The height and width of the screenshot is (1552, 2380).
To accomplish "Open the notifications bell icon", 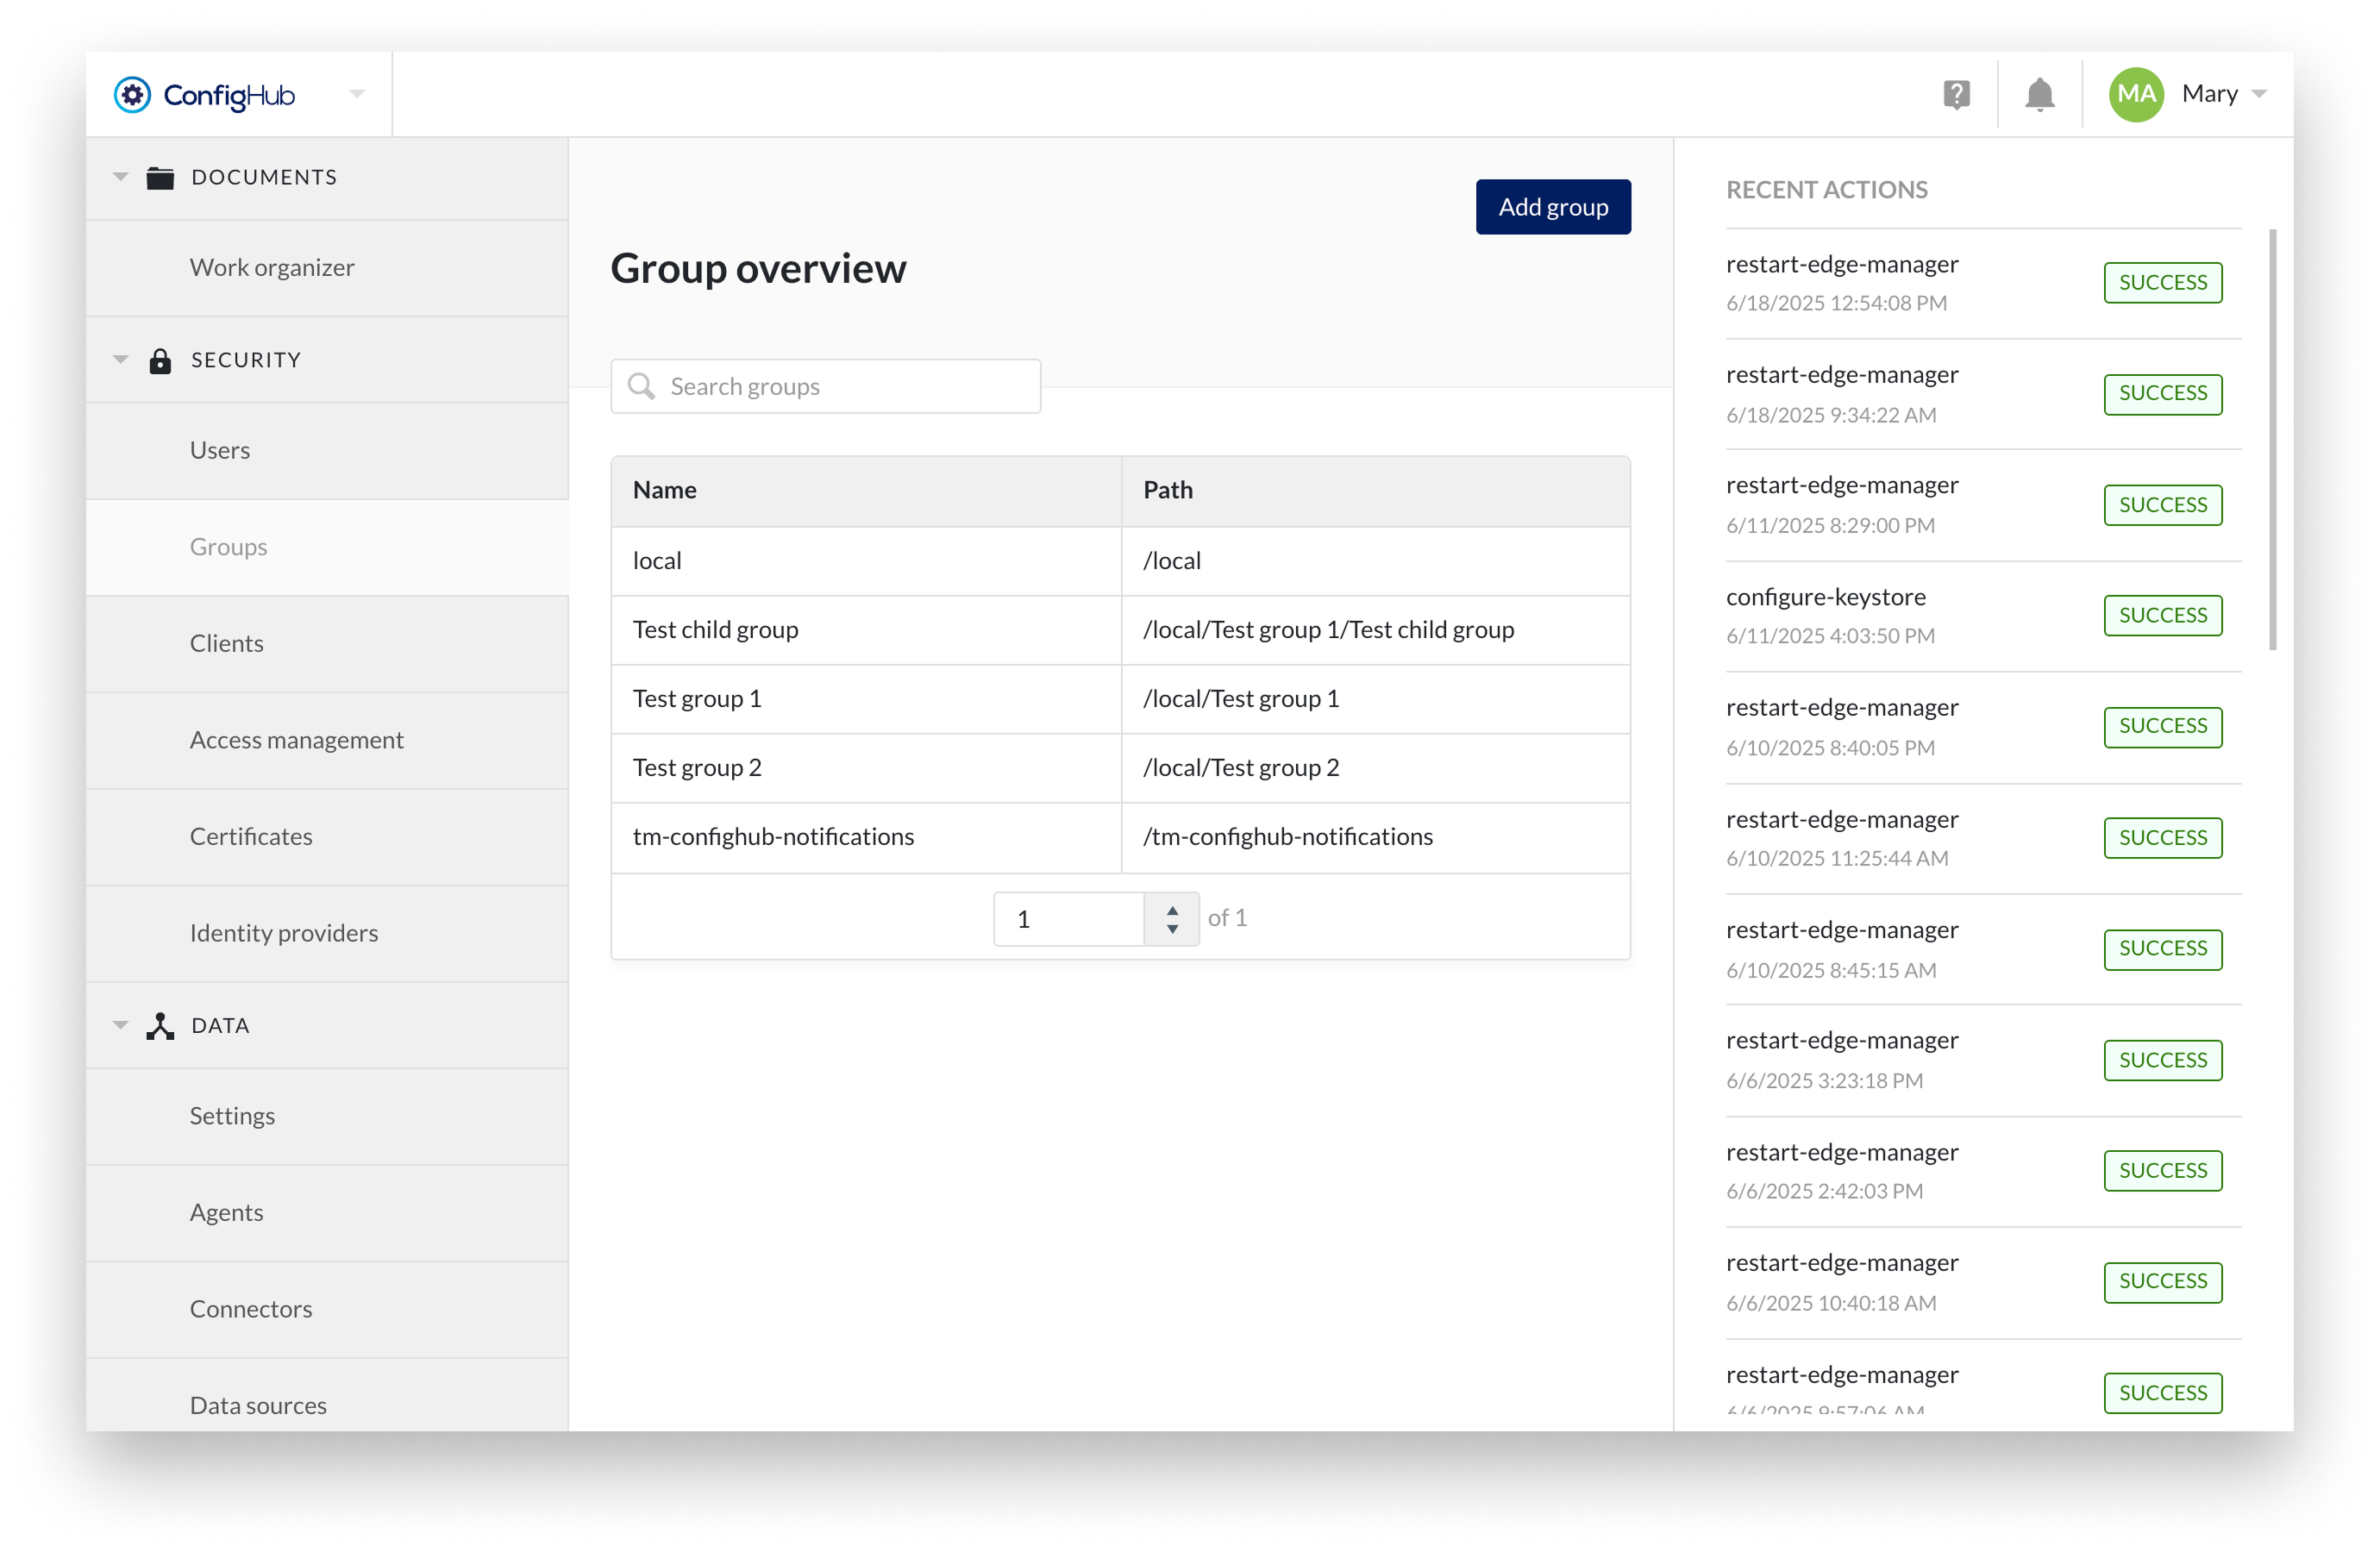I will (x=2039, y=95).
